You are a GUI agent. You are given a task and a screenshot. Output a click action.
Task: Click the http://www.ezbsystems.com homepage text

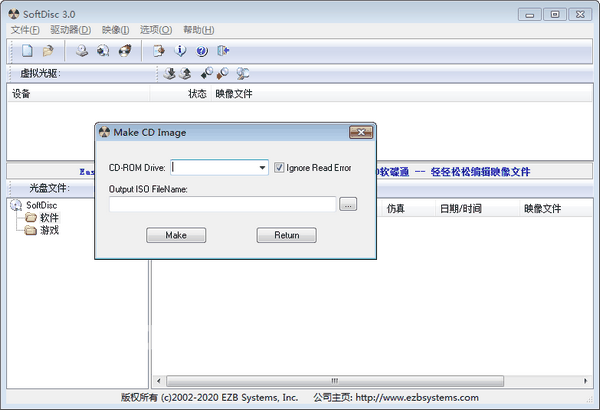pos(417,398)
